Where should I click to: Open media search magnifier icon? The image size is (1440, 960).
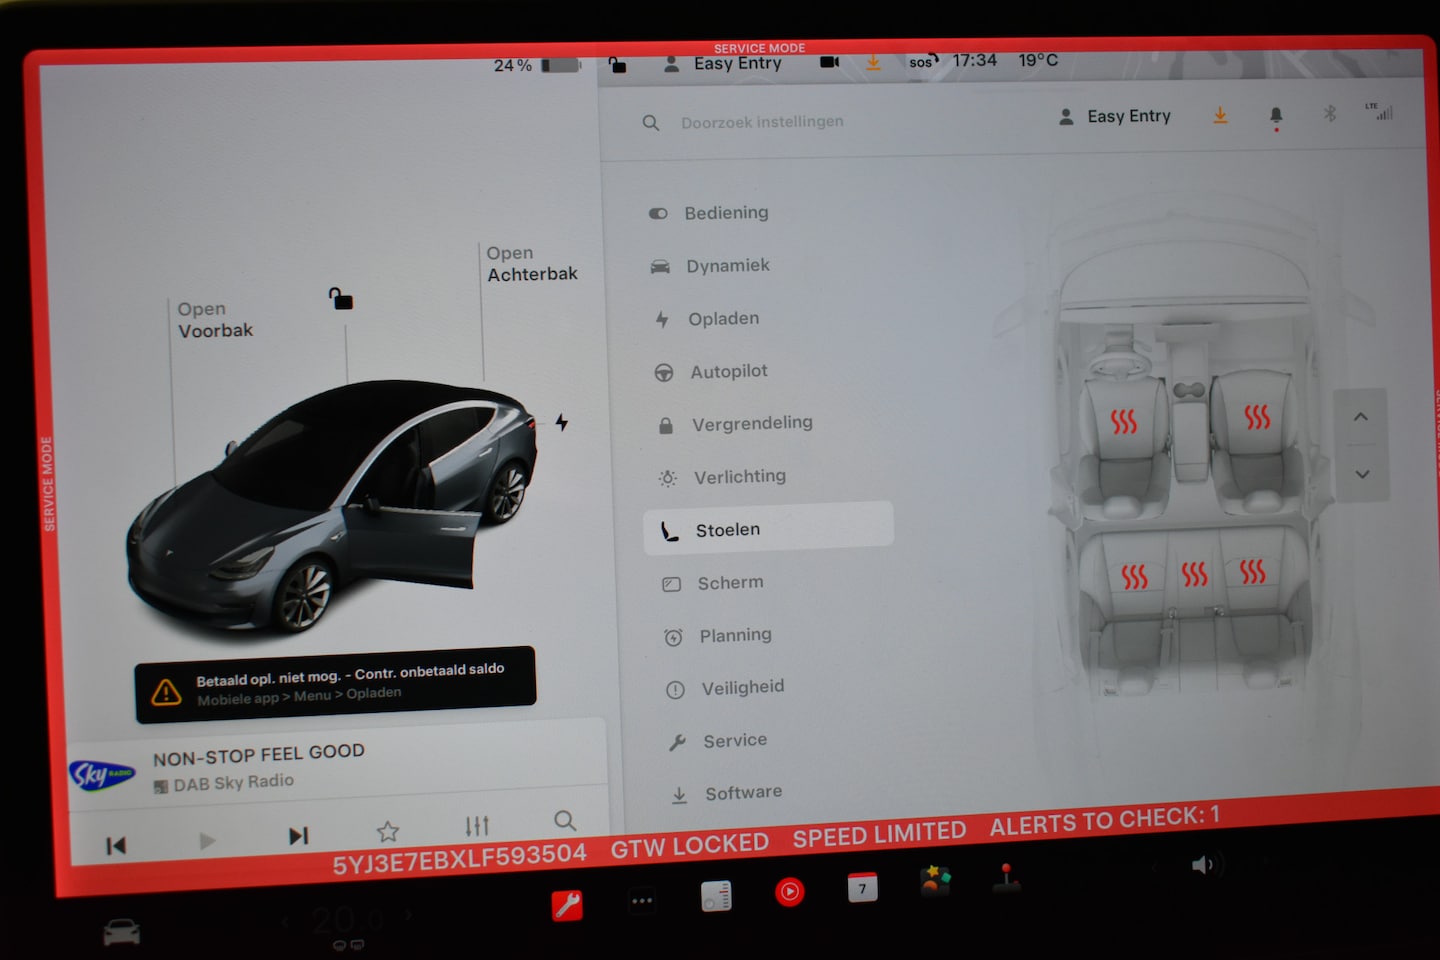click(565, 821)
